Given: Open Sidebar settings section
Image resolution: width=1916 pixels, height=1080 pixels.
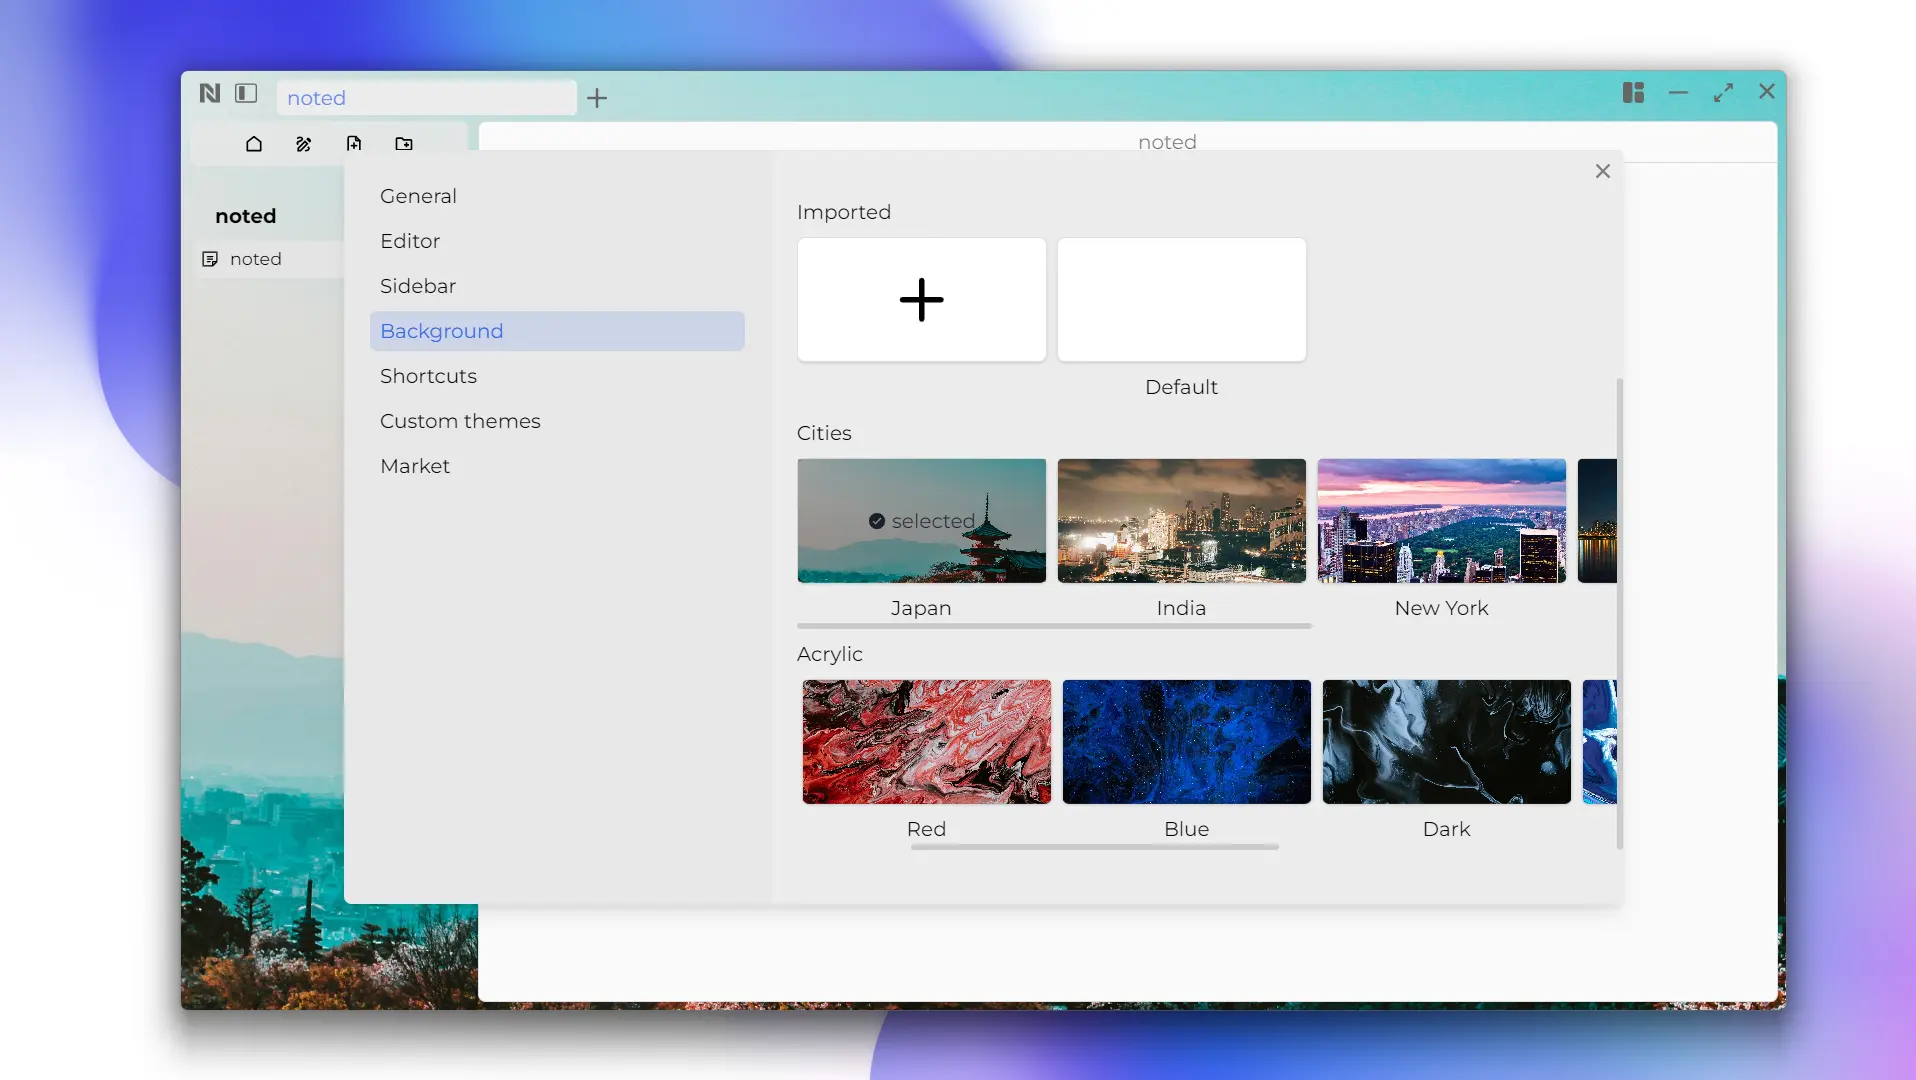Looking at the screenshot, I should click(557, 286).
